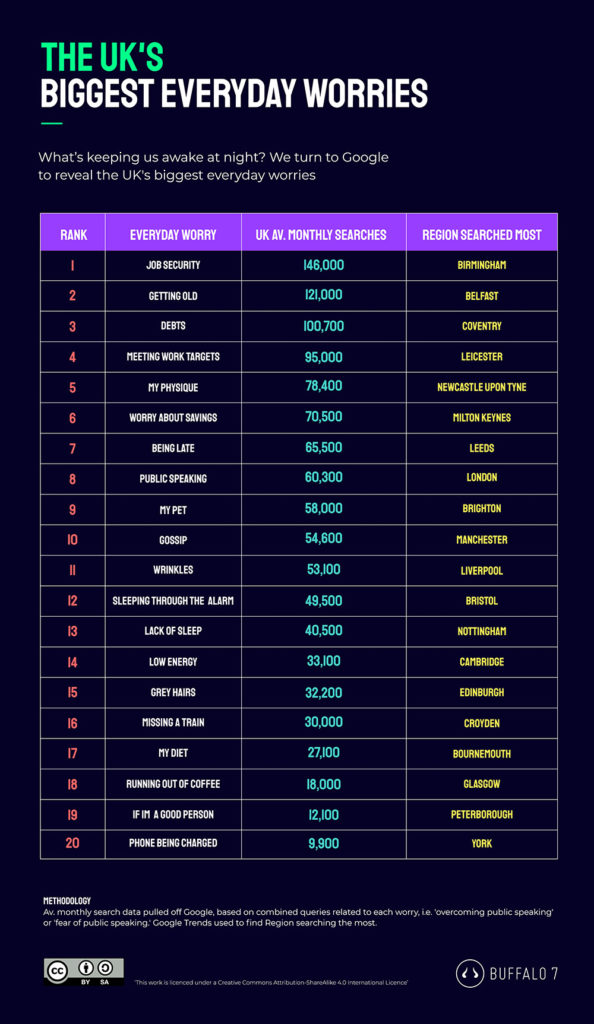
Task: Click the 146,000 searches value
Action: point(324,265)
